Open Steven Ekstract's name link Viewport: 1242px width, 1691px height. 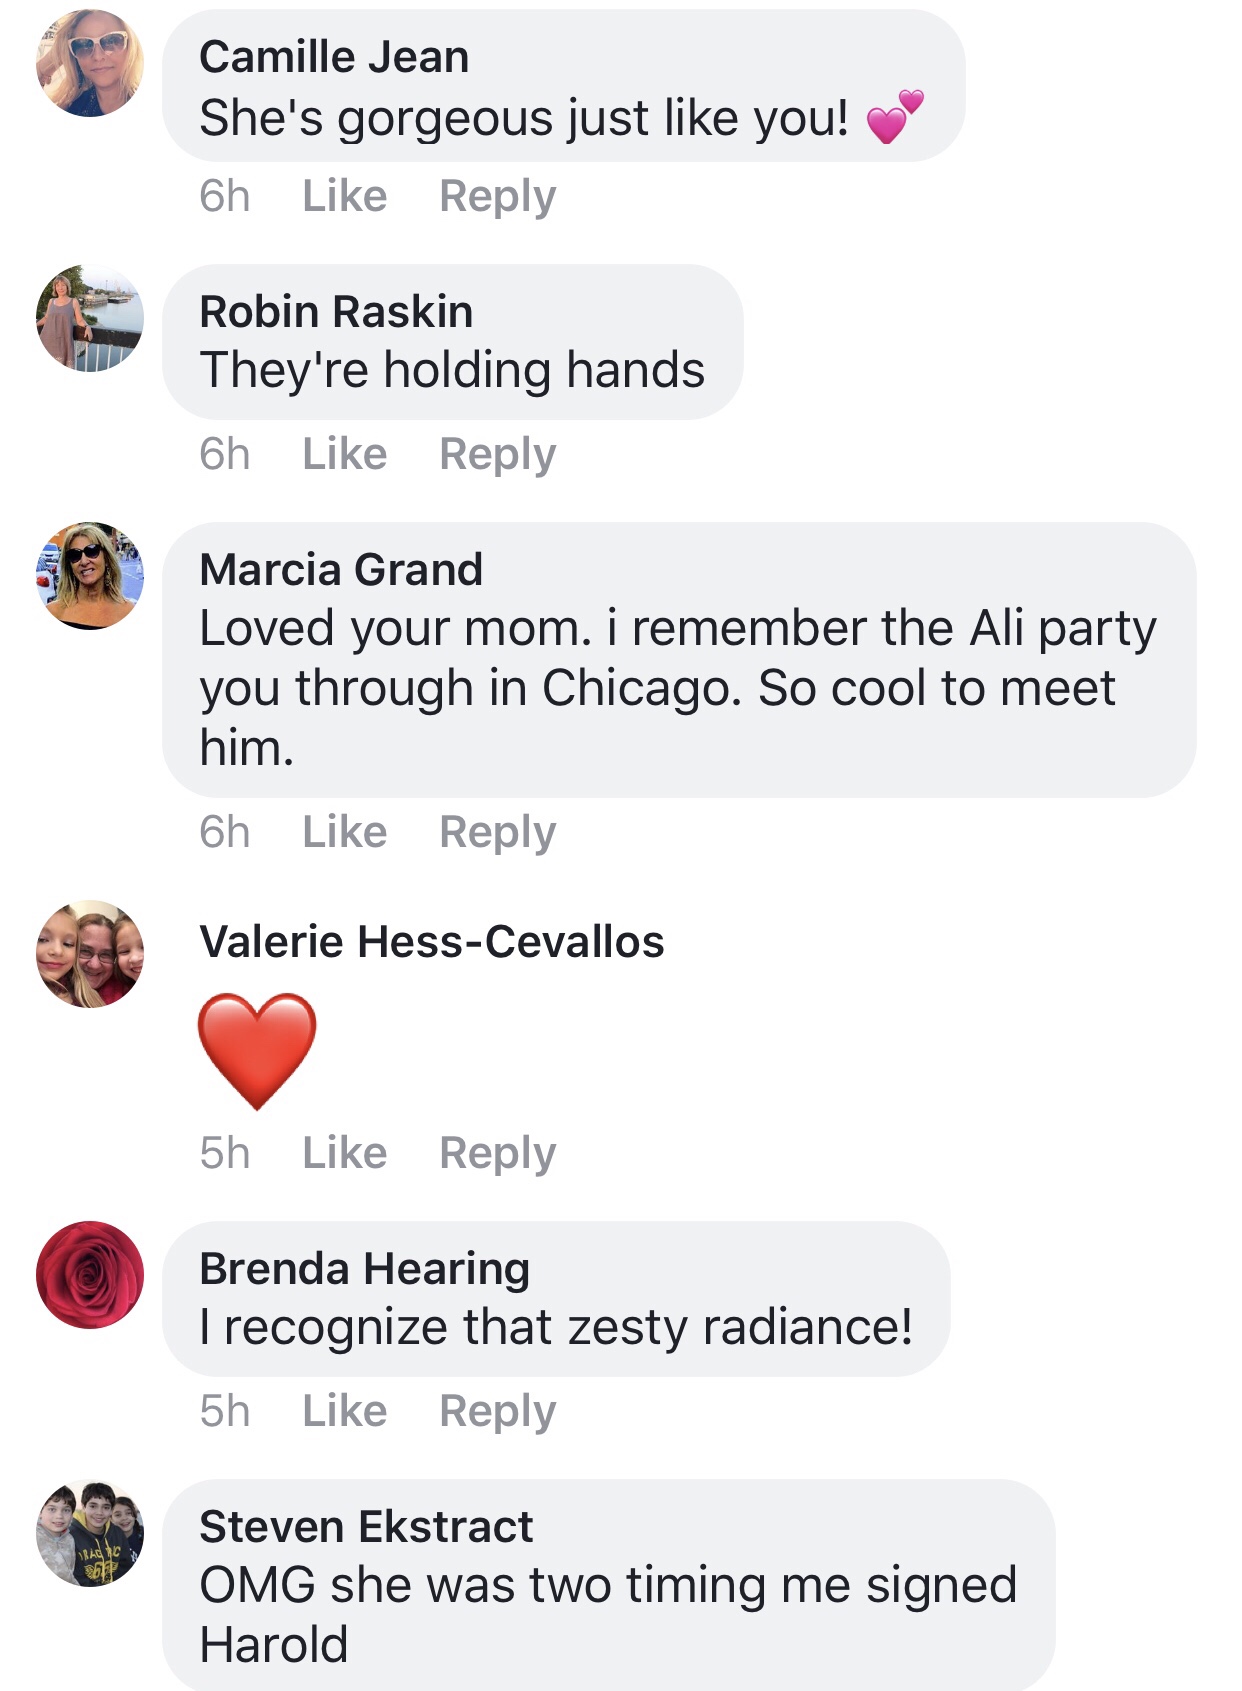coord(366,1527)
